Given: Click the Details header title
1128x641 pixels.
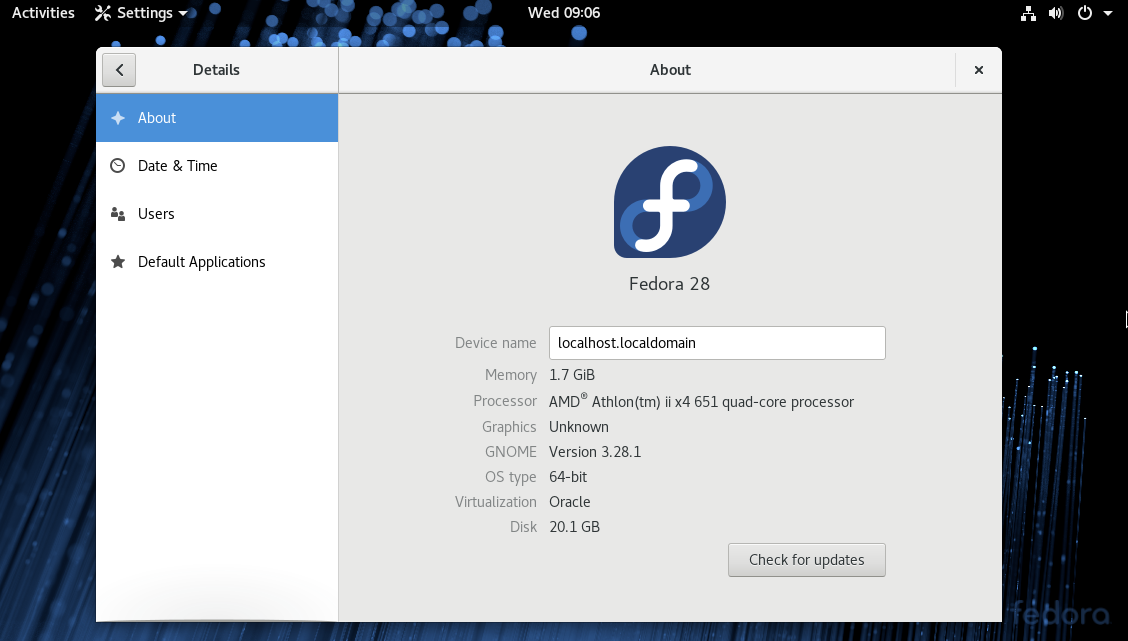Looking at the screenshot, I should tap(216, 70).
